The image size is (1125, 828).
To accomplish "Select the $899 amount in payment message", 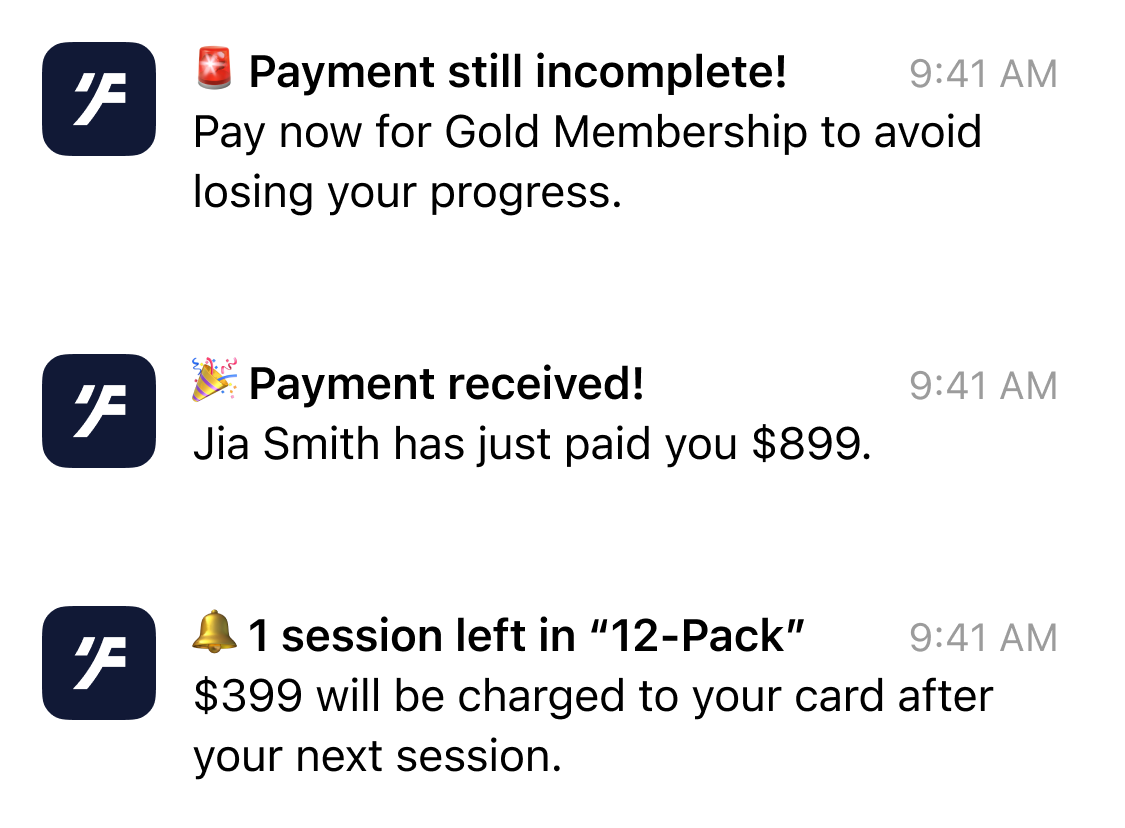I will pyautogui.click(x=806, y=443).
